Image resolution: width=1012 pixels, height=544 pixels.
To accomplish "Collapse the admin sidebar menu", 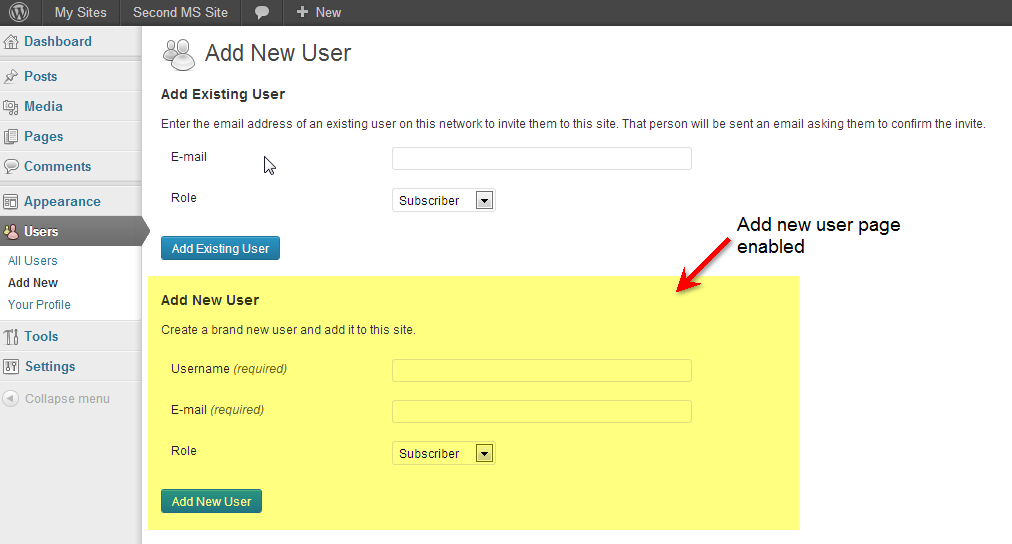I will point(56,399).
